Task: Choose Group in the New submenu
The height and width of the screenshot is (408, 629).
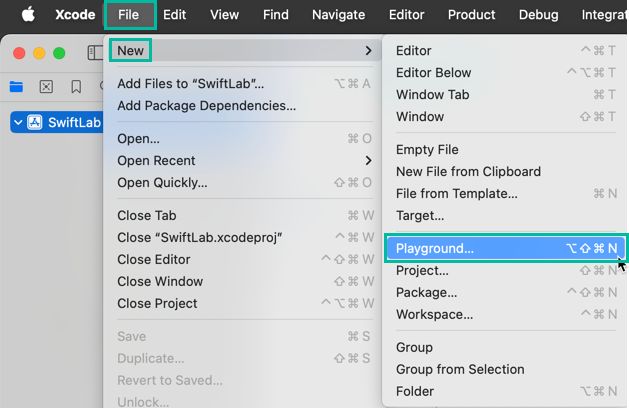Action: tap(505, 348)
